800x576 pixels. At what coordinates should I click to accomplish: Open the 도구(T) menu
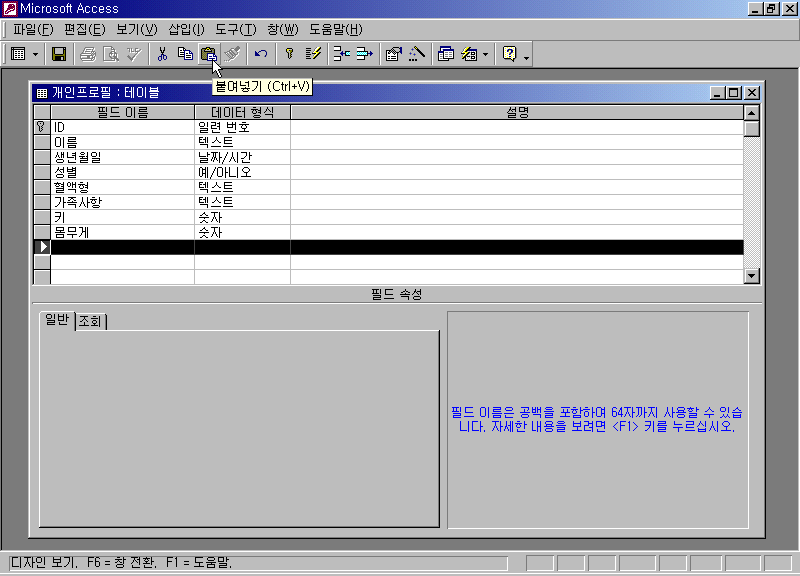pos(235,30)
